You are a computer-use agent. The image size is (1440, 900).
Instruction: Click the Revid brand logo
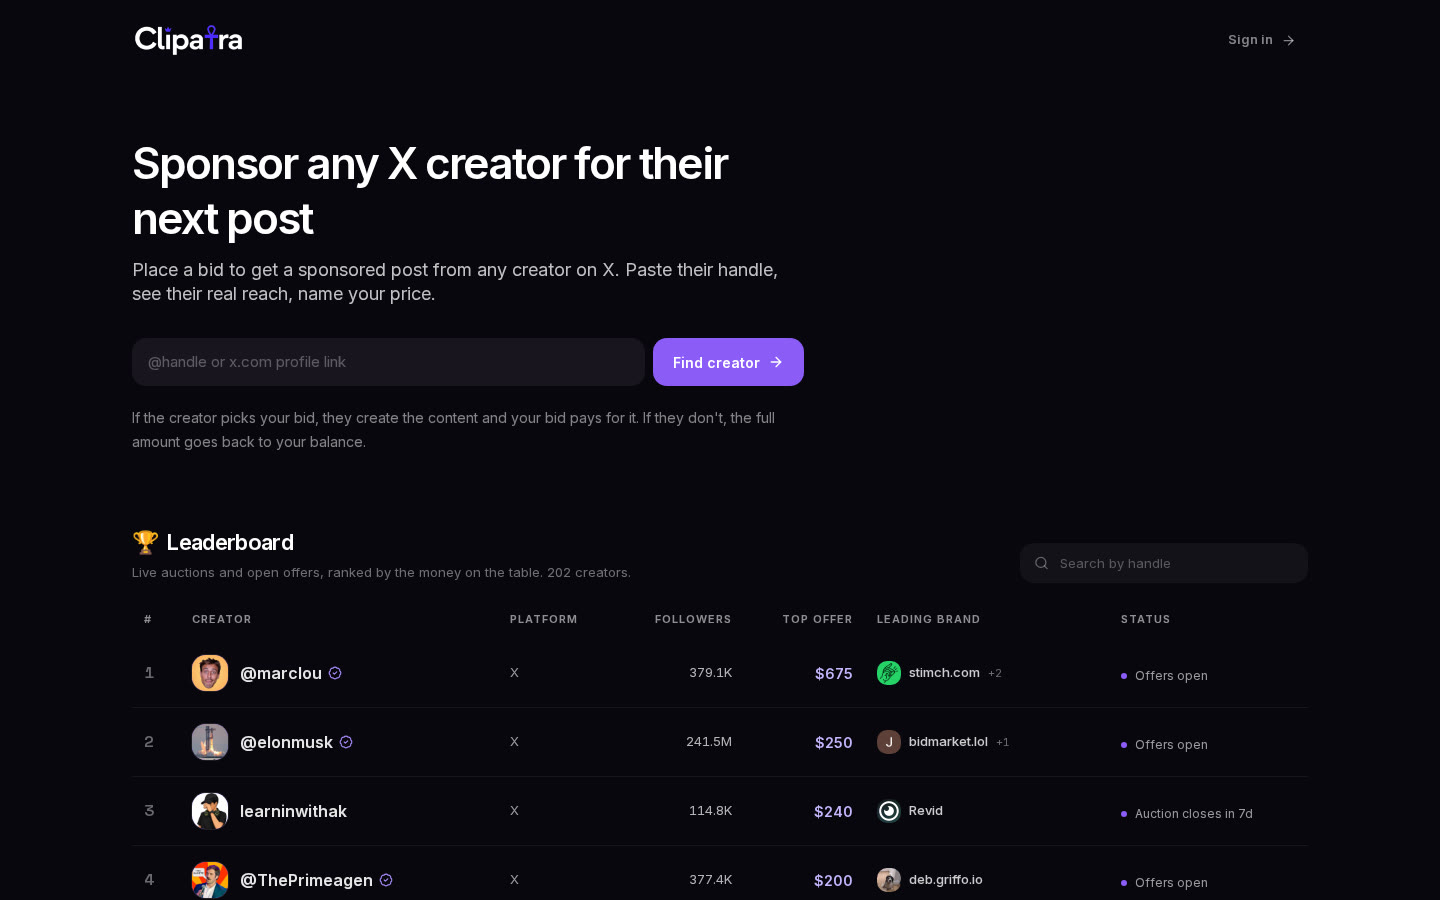(x=889, y=811)
